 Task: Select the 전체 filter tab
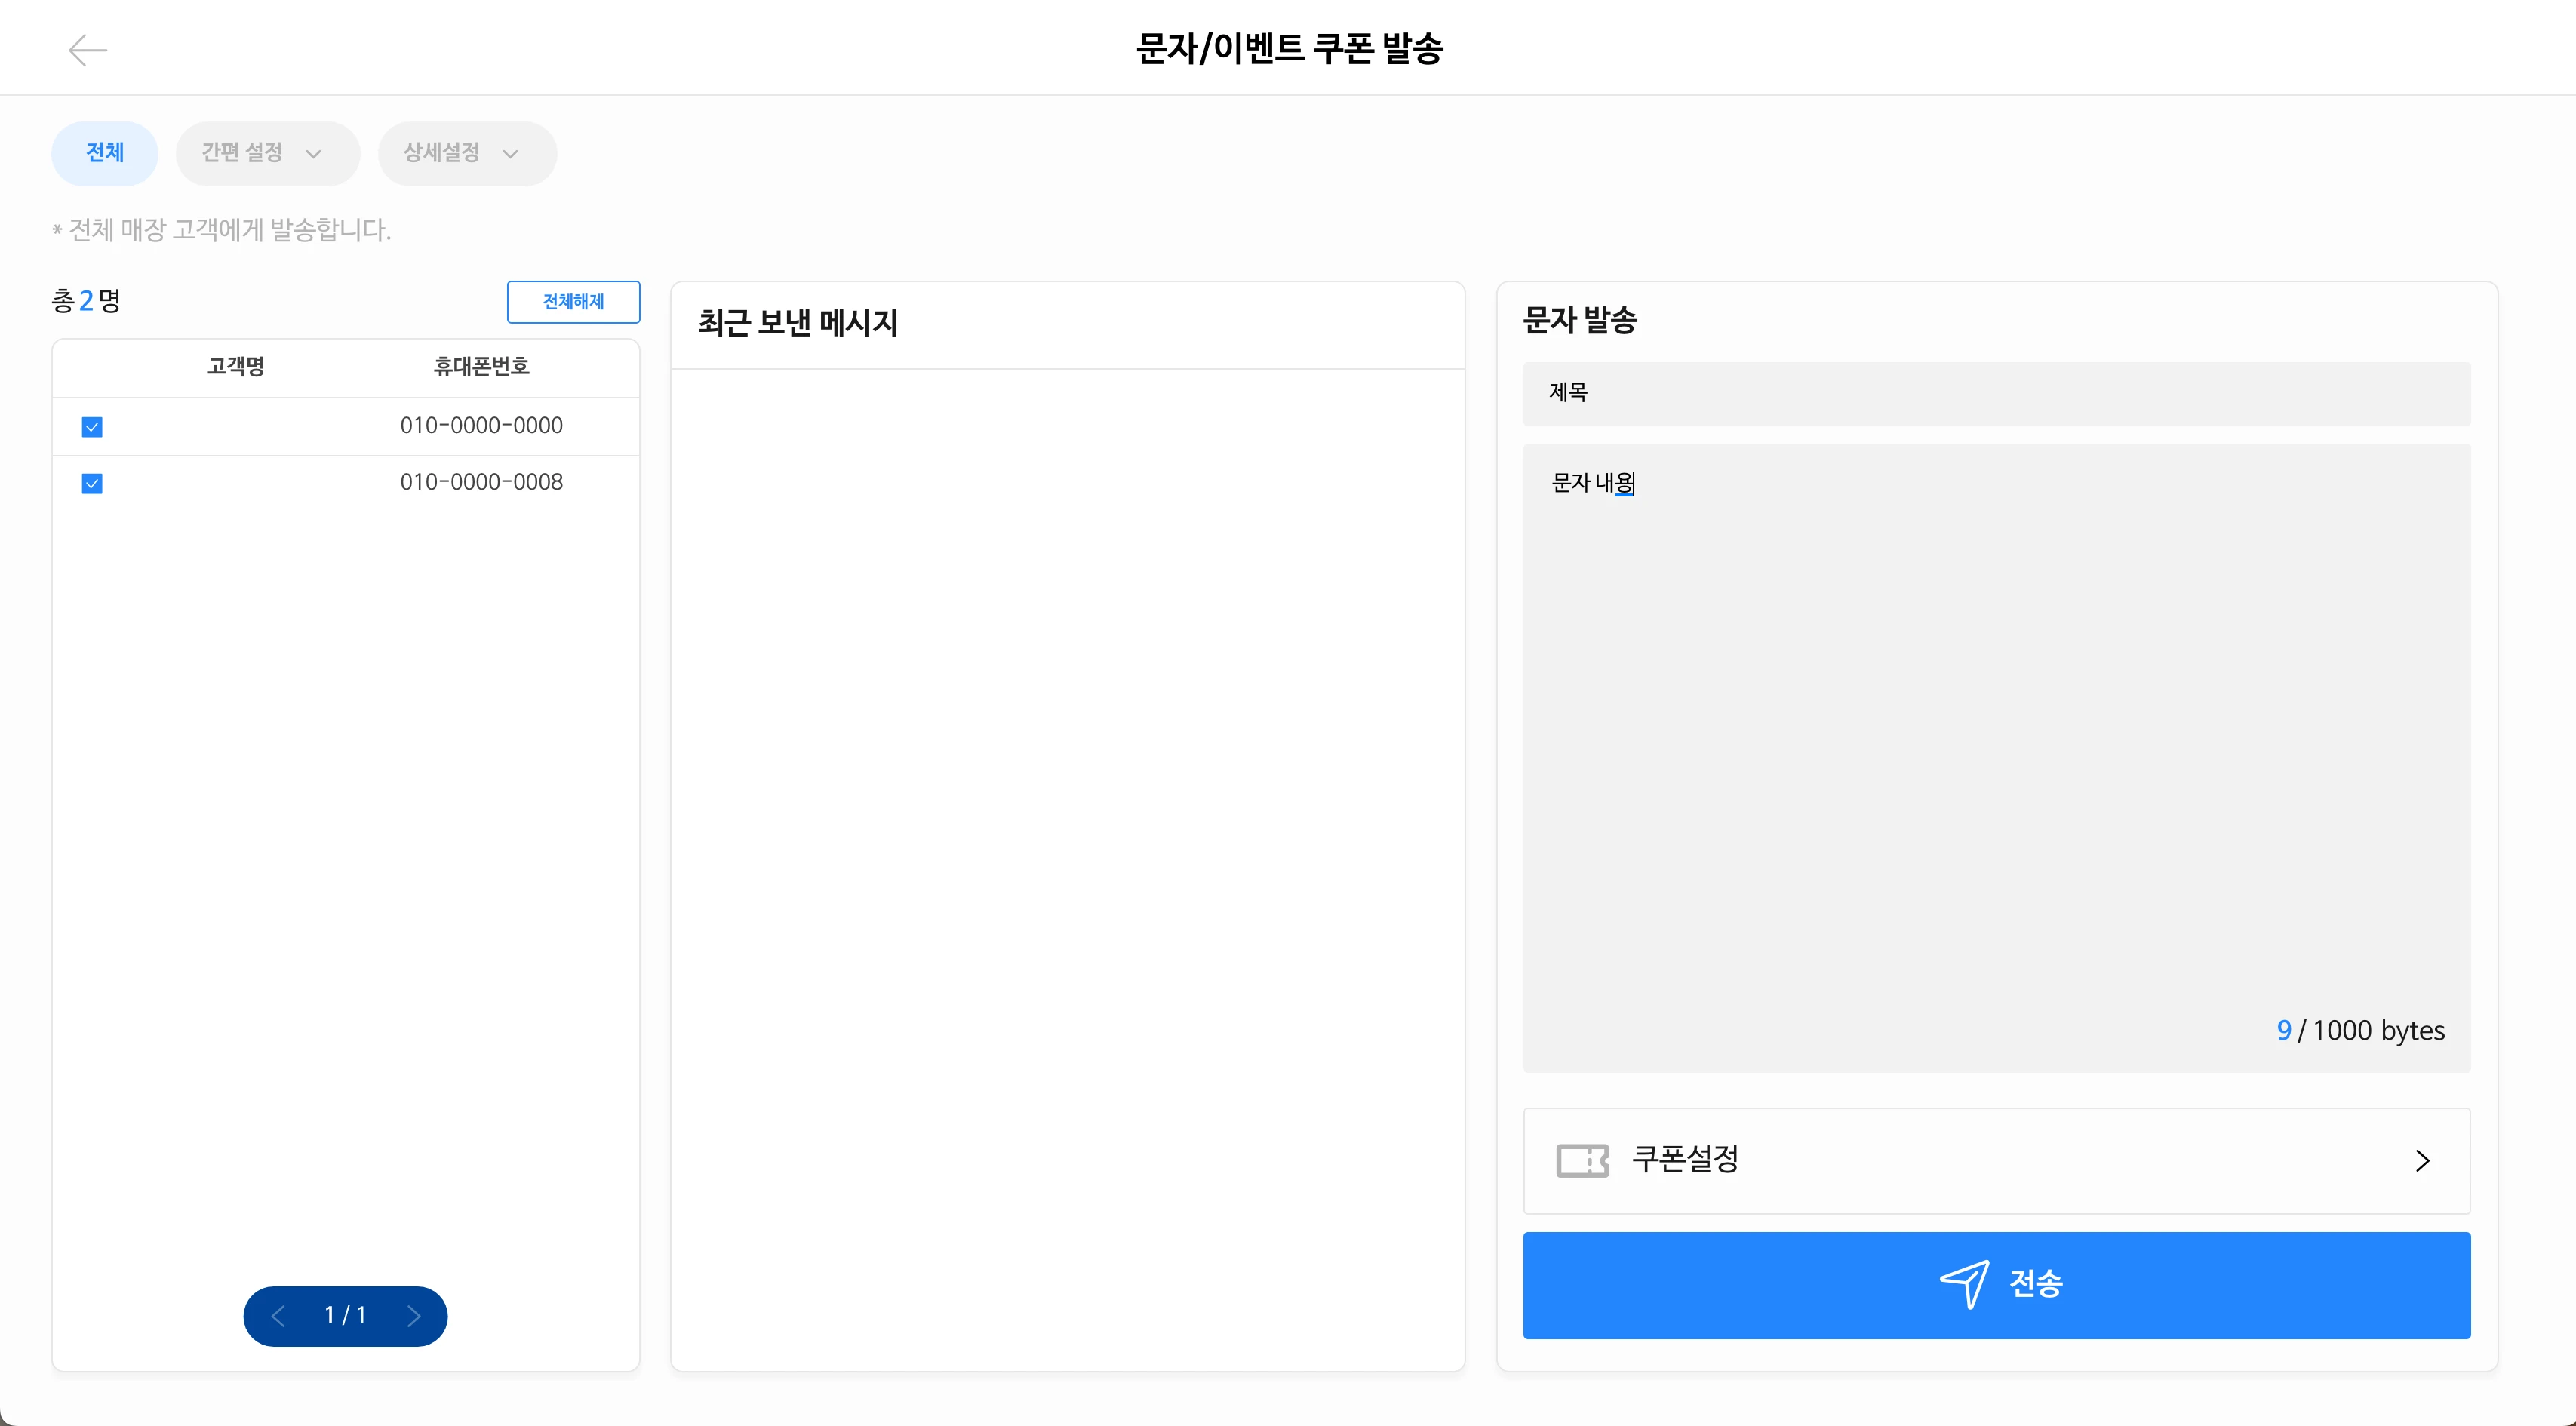[x=105, y=153]
